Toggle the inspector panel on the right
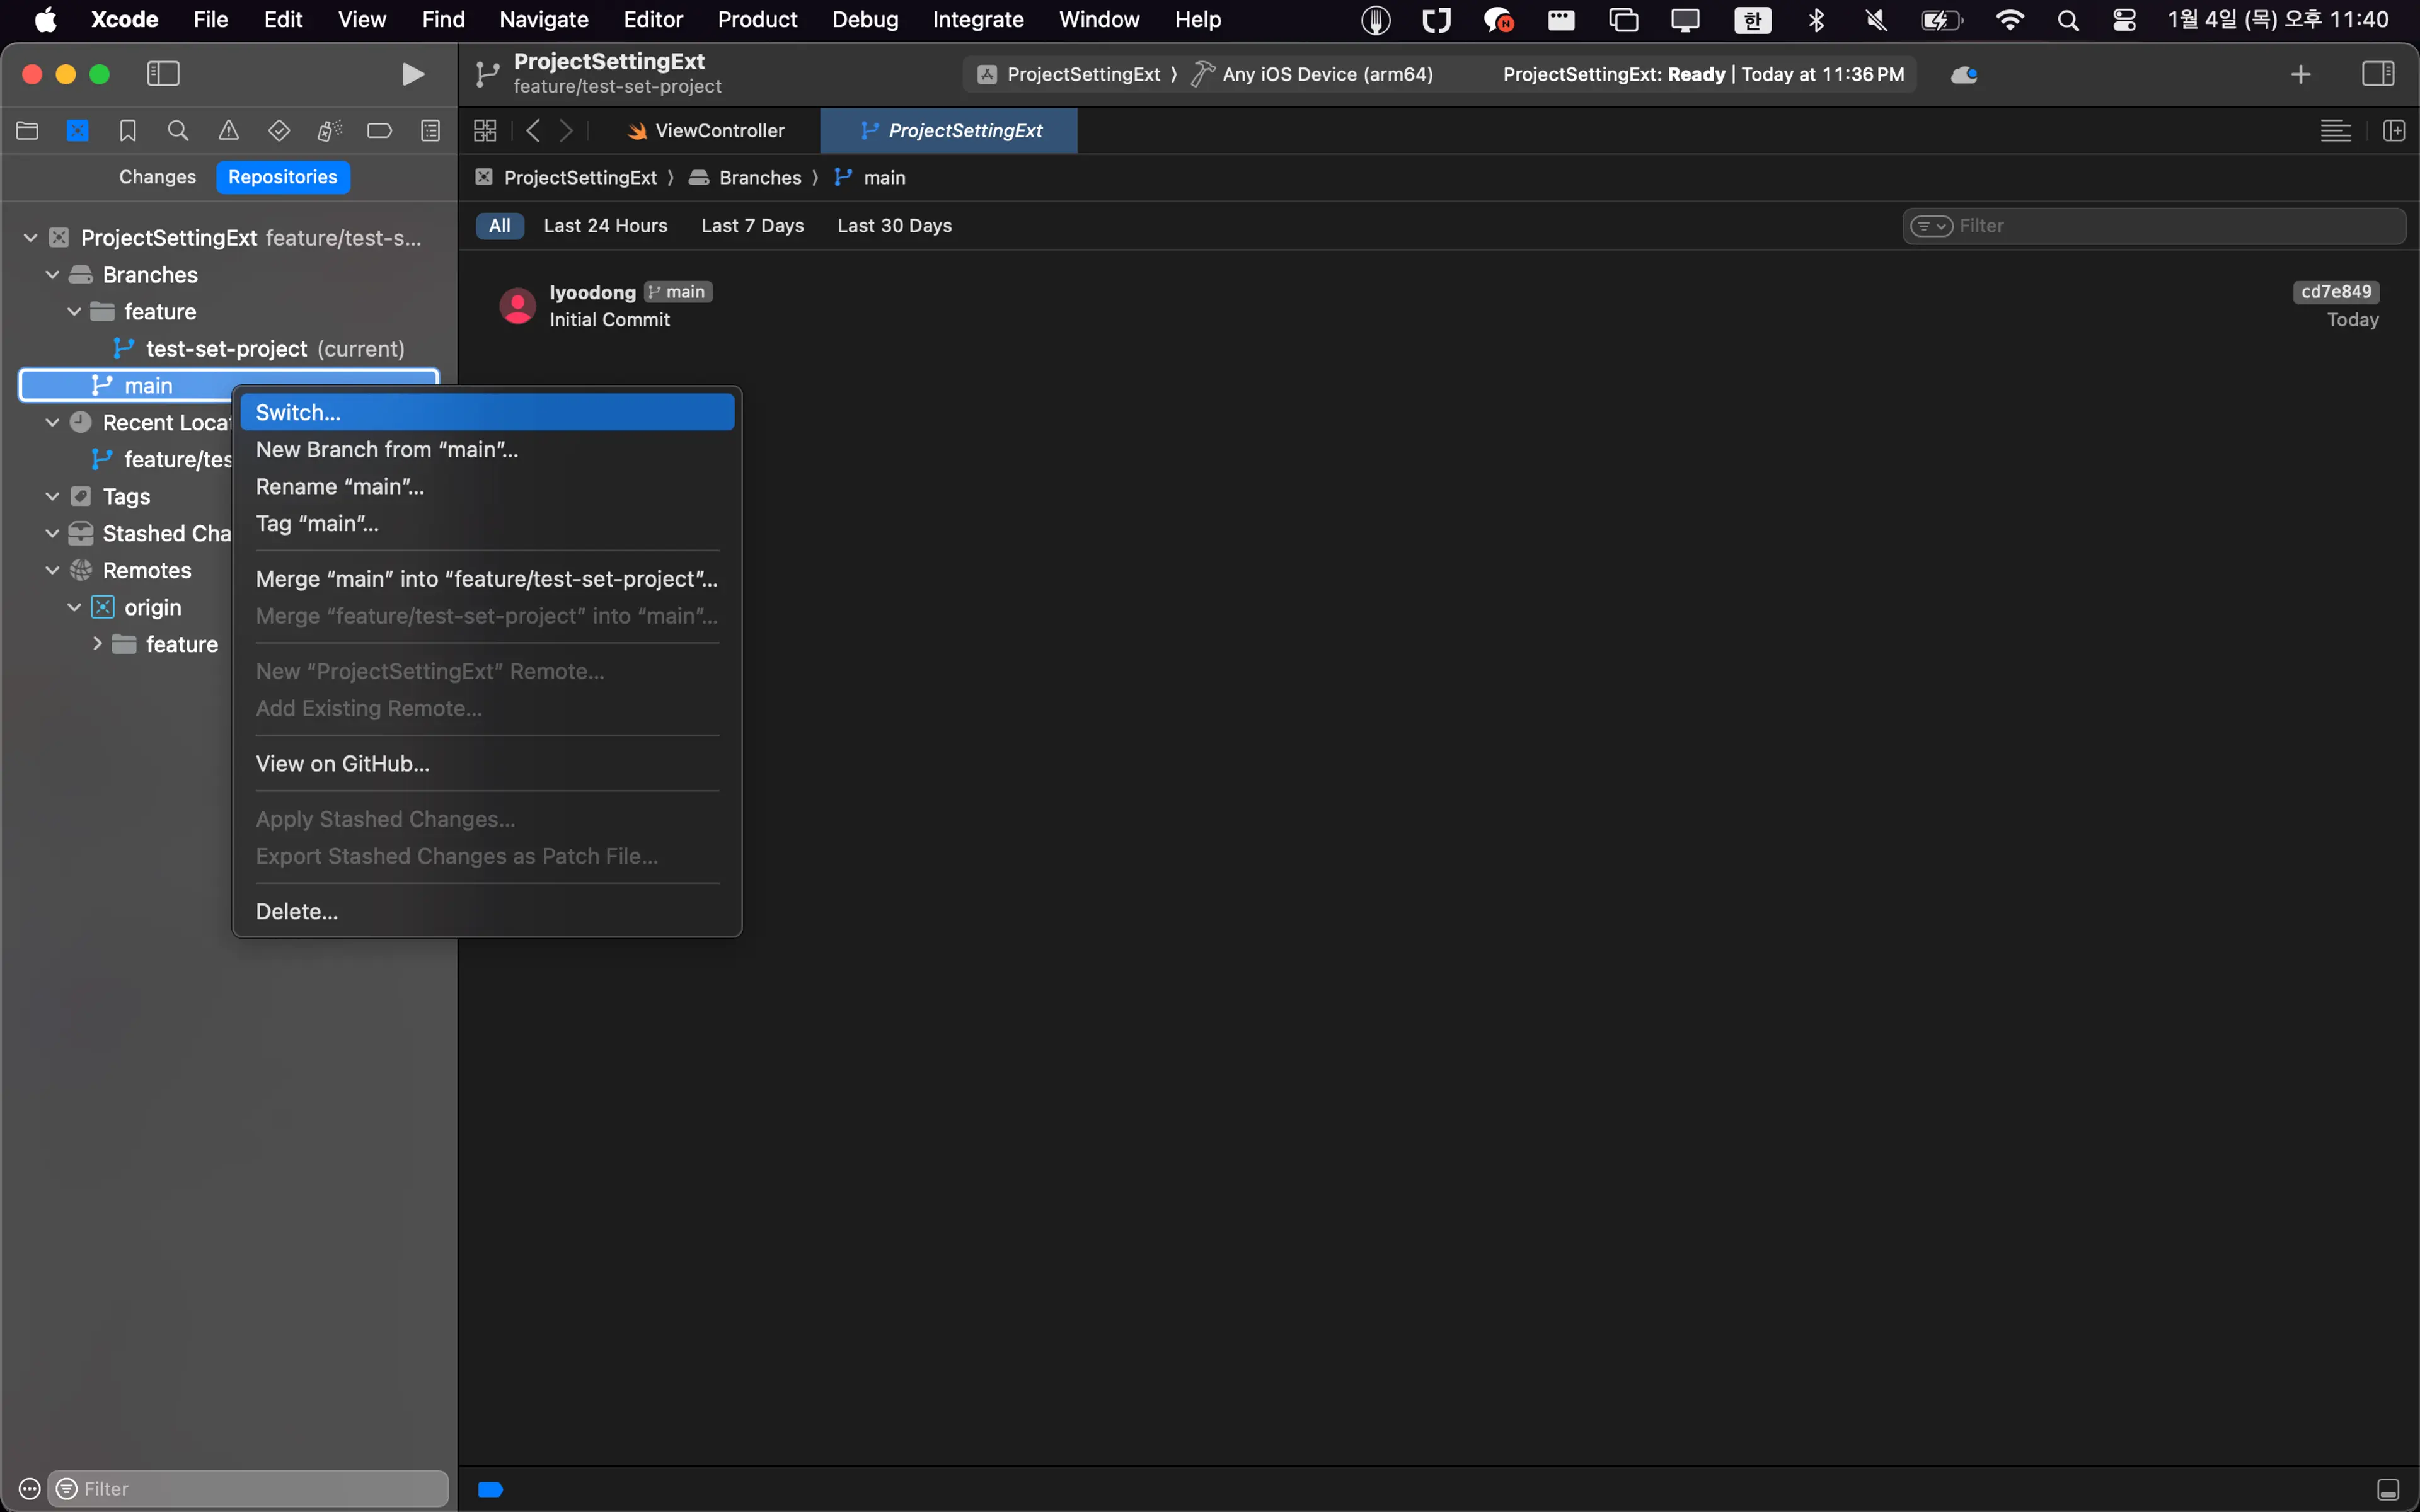2420x1512 pixels. coord(2378,74)
